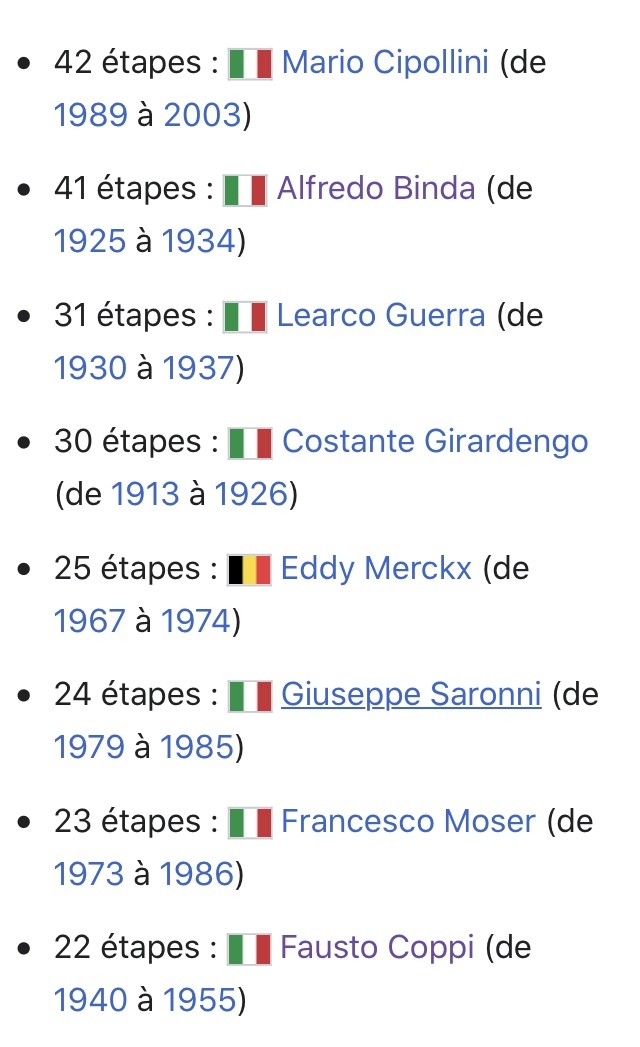Screen dimensions: 640x1047
Task: Click the Italian flag before Francesco Moser
Action: point(250,823)
